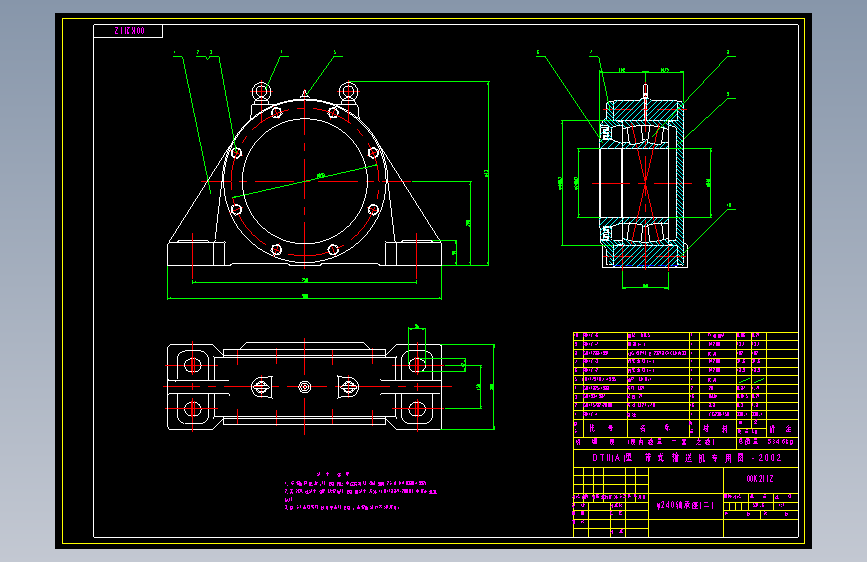This screenshot has height=562, width=867.
Task: Select the hatched base in the section view
Action: point(645,256)
